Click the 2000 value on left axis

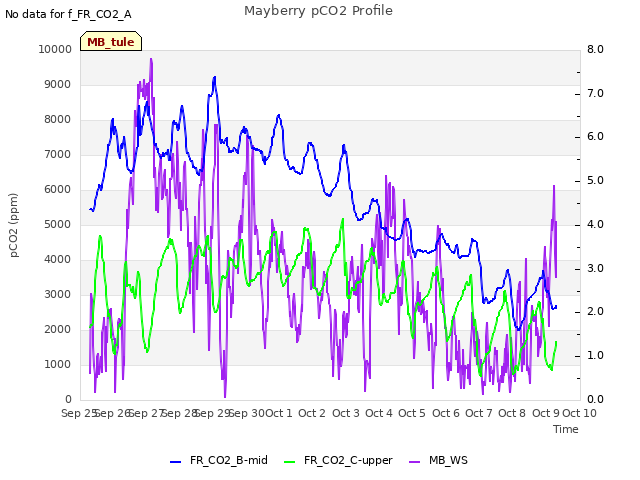tap(58, 329)
